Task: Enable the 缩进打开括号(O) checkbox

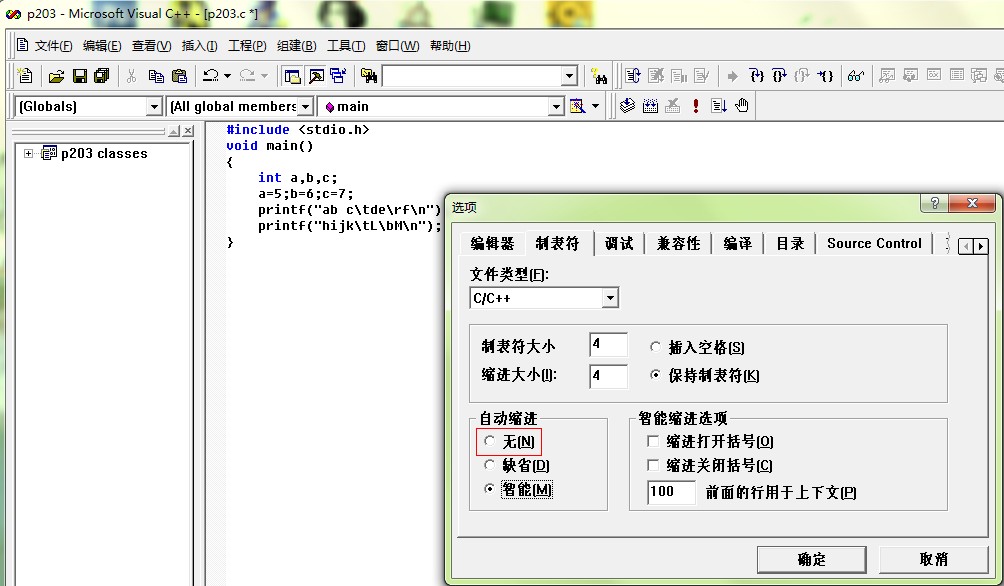Action: [x=653, y=441]
